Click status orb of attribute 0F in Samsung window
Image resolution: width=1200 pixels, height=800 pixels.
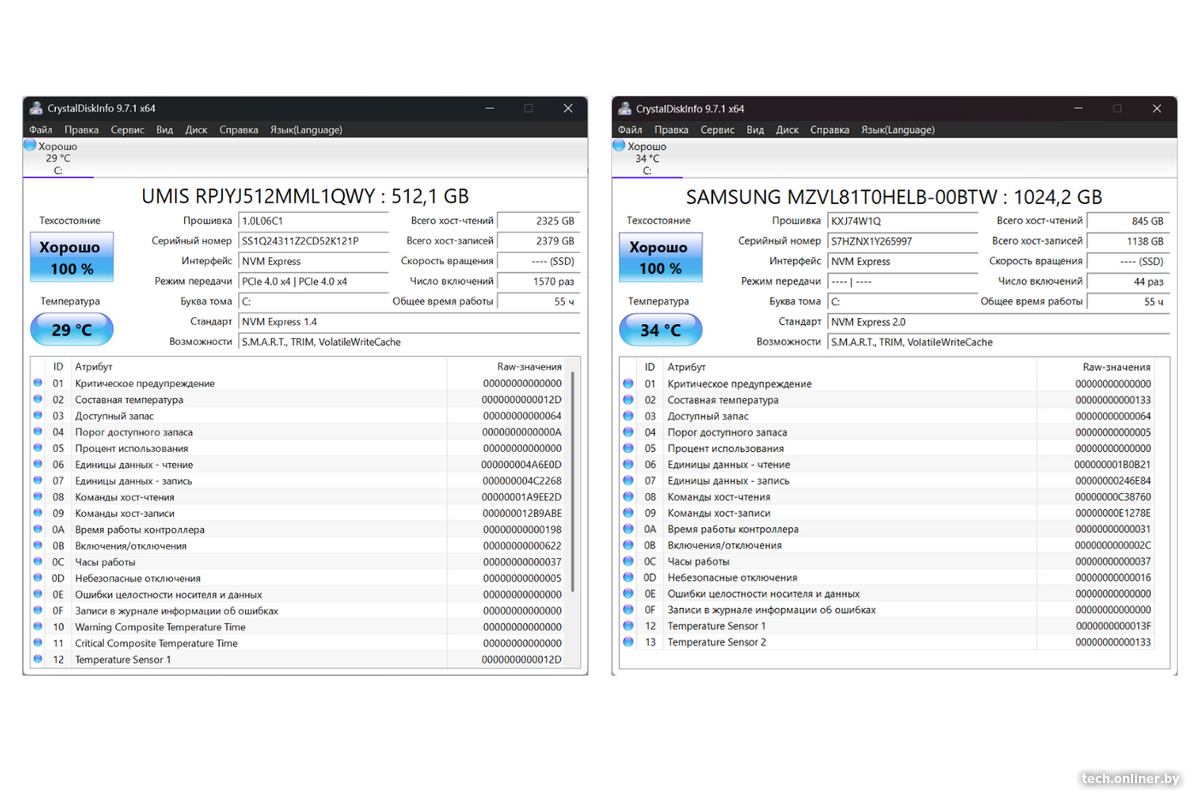tap(628, 609)
